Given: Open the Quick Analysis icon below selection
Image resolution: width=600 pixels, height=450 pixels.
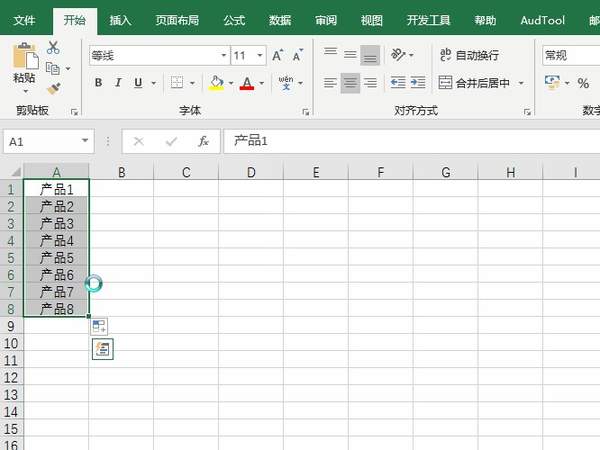Looking at the screenshot, I should [x=102, y=348].
